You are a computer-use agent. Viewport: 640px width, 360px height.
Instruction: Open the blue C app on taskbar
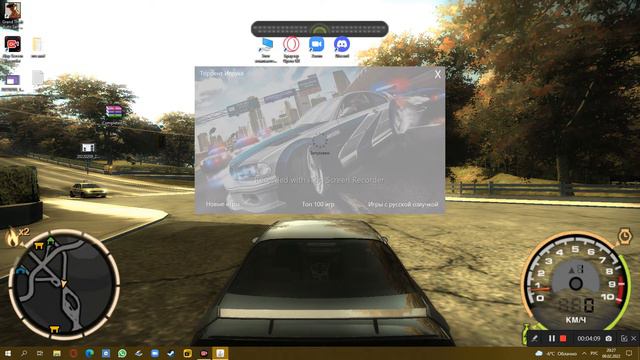pyautogui.click(x=106, y=353)
